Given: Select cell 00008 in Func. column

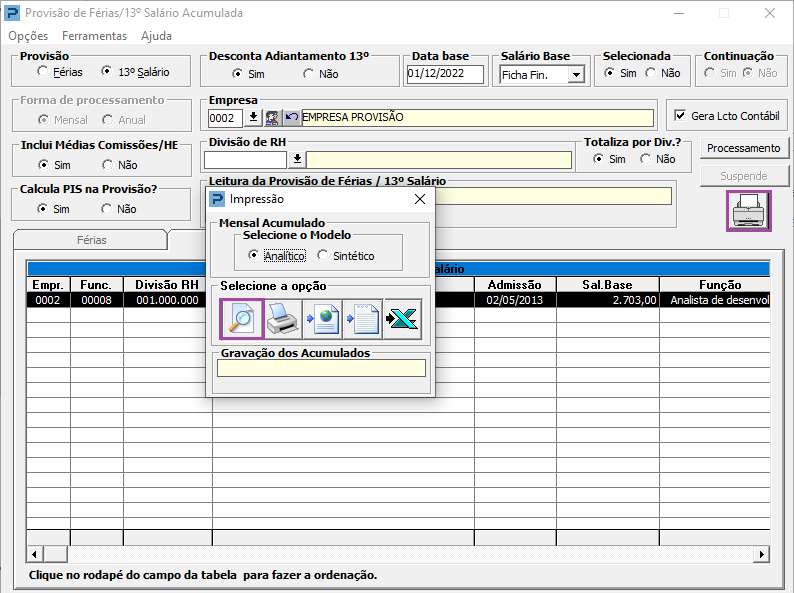Looking at the screenshot, I should pyautogui.click(x=96, y=300).
